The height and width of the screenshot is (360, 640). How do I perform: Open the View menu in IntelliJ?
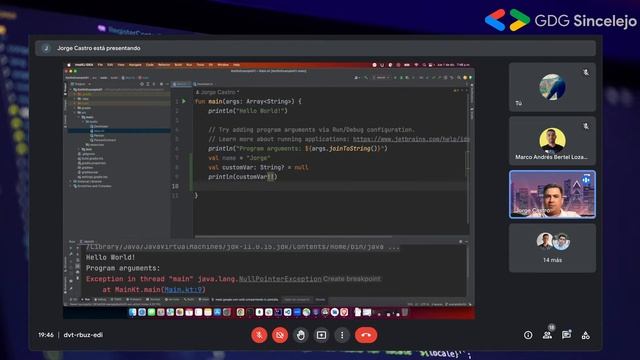pos(121,64)
